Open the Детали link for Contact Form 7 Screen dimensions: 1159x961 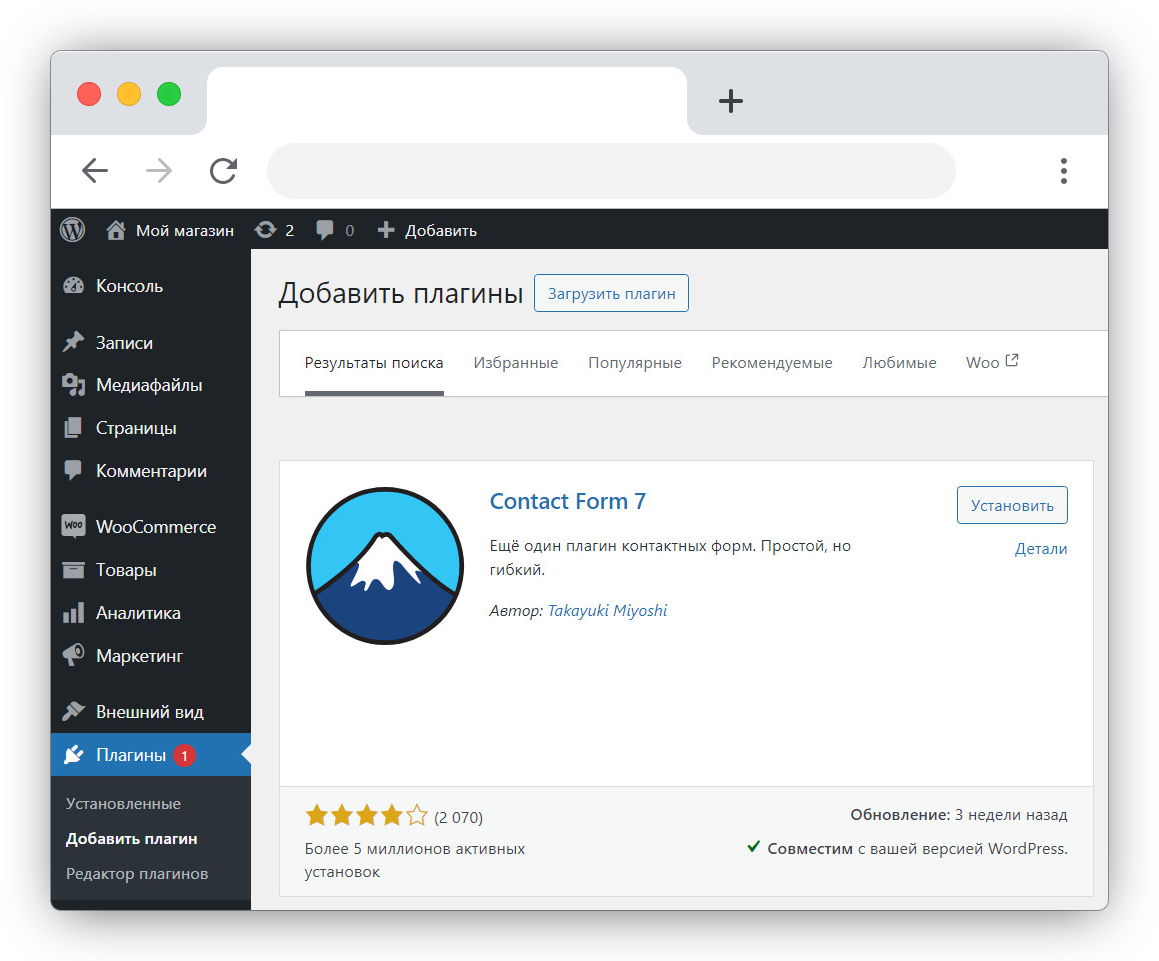(1041, 549)
